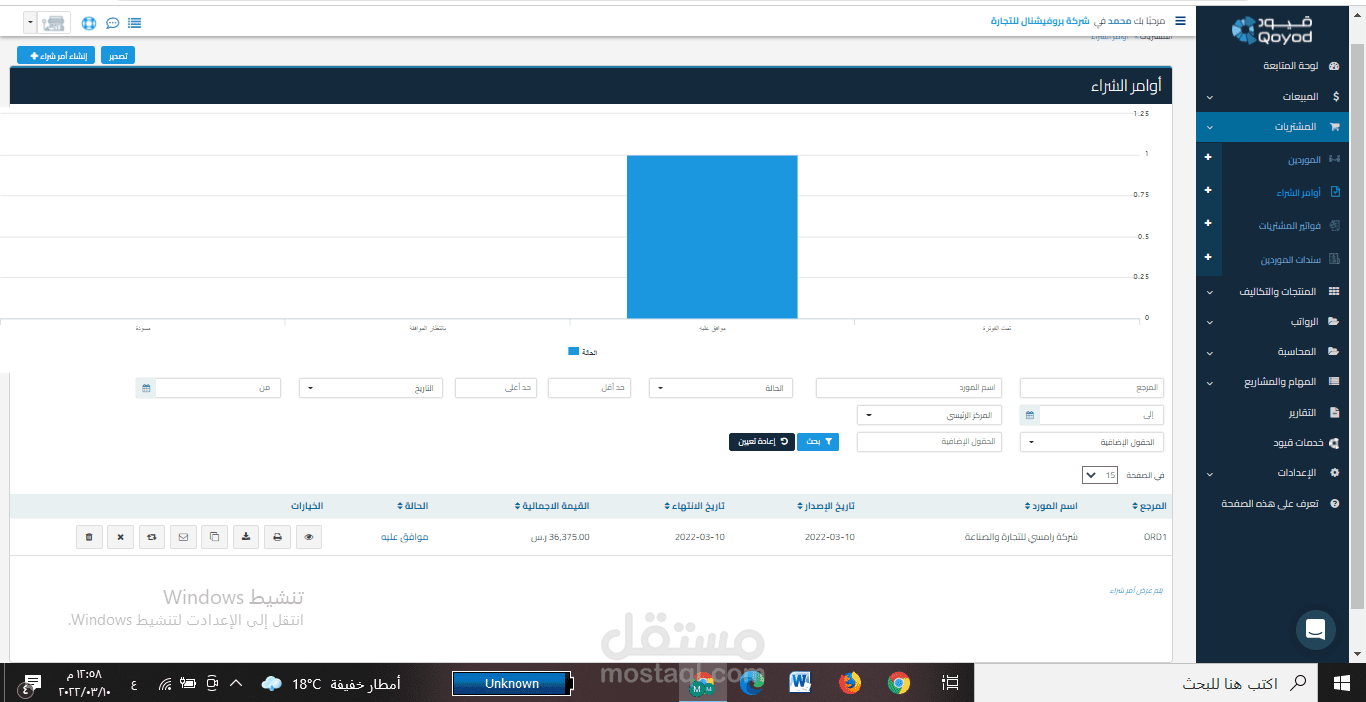Convert ORD1 using the retweet arrows icon
This screenshot has height=702, width=1366.
point(152,537)
